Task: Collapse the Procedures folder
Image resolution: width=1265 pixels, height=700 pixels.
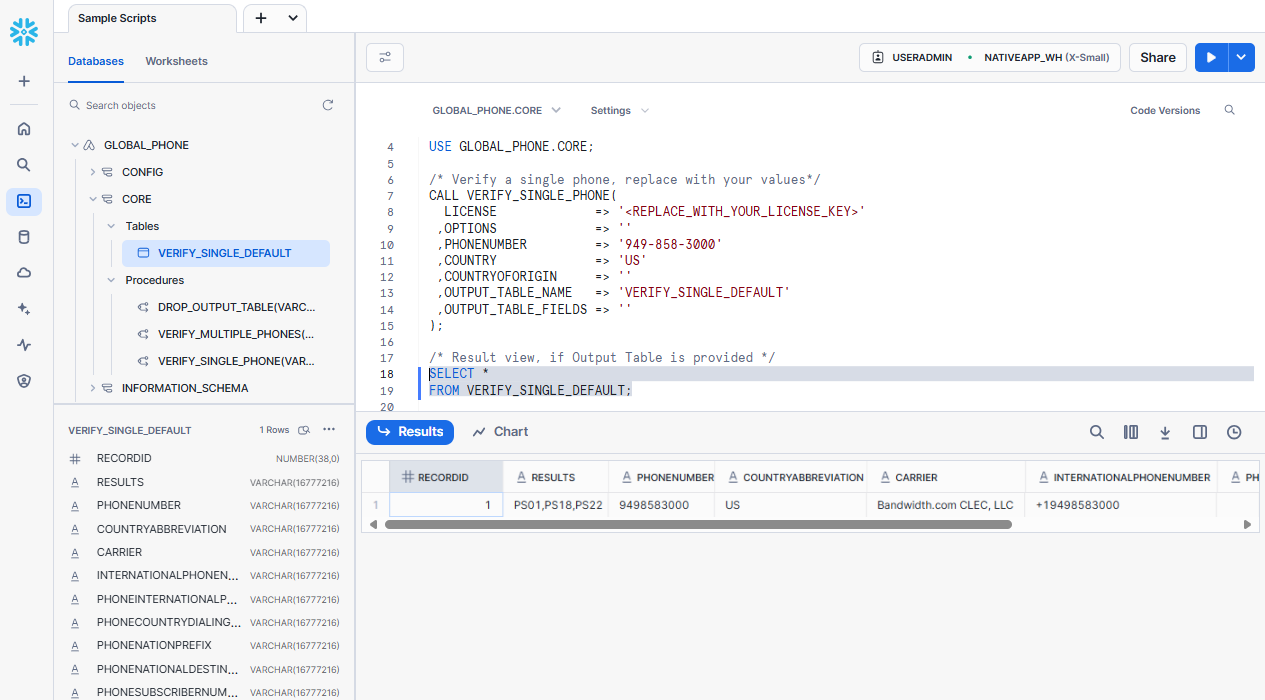Action: click(x=111, y=280)
